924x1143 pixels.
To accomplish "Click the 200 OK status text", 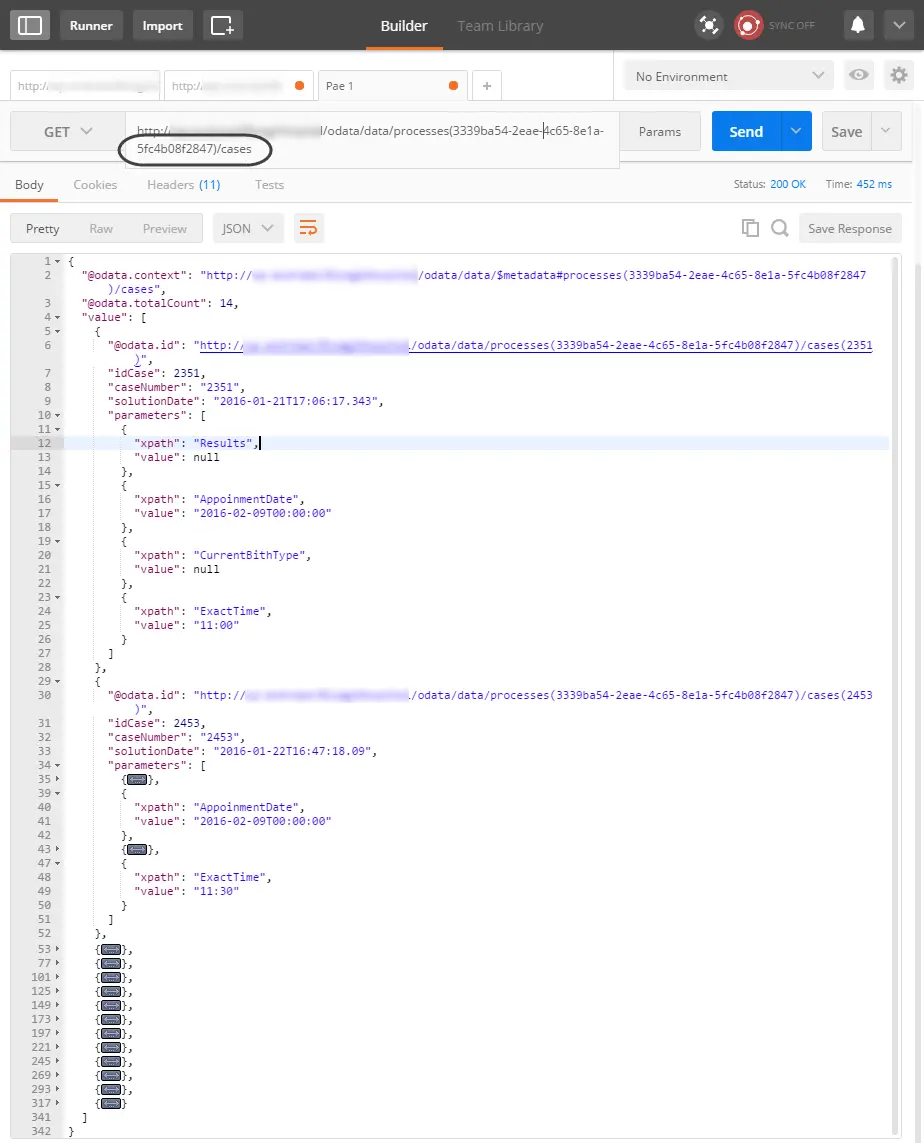I will tap(788, 184).
